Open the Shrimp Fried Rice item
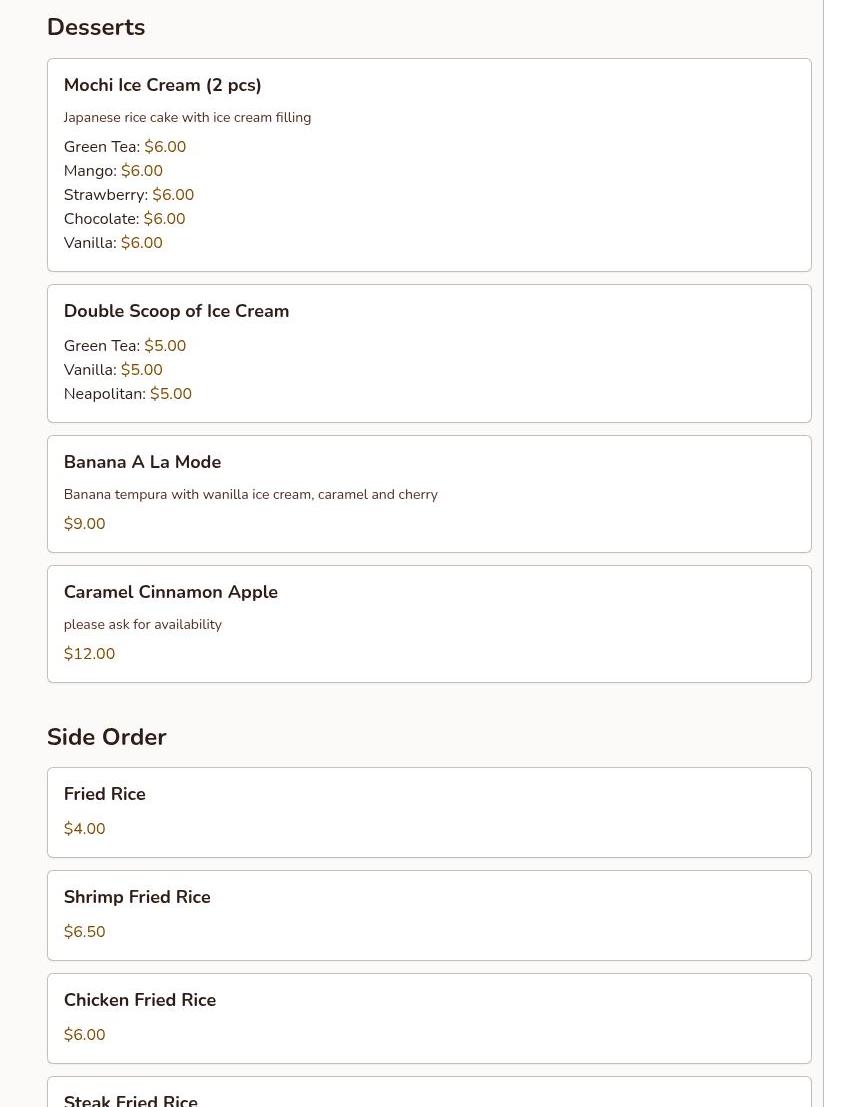This screenshot has width=844, height=1107. tap(137, 898)
